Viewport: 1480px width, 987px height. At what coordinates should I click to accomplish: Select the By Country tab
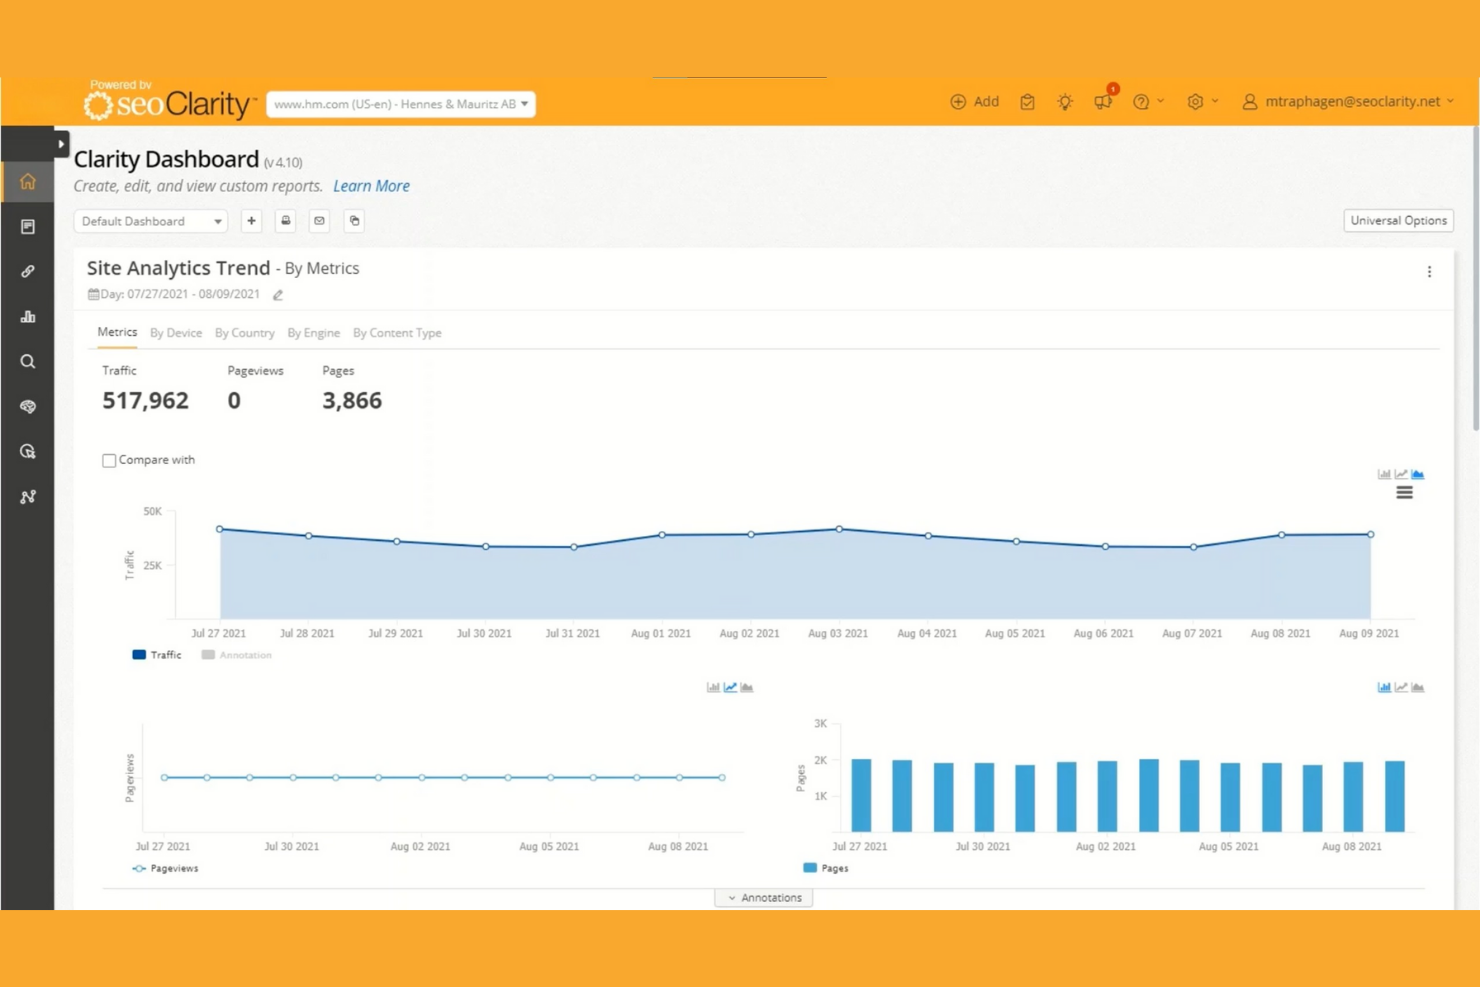coord(244,332)
